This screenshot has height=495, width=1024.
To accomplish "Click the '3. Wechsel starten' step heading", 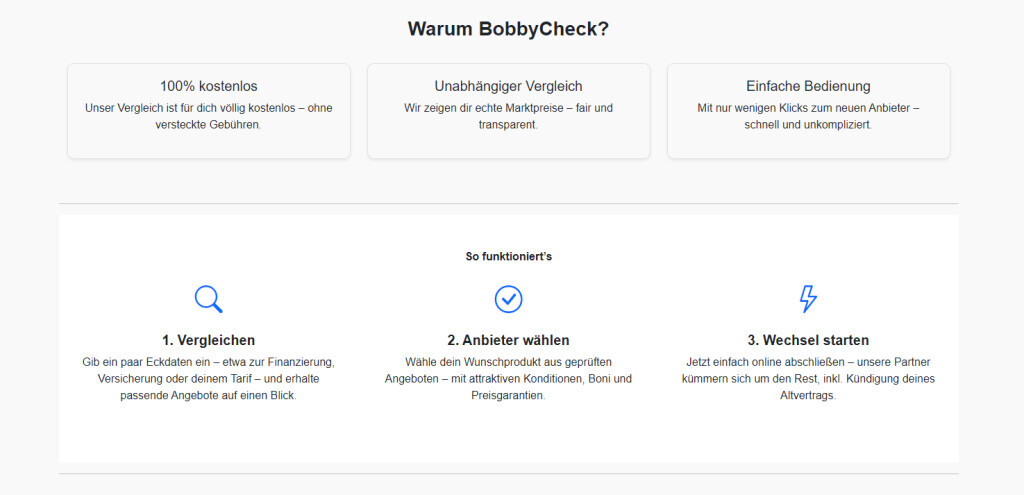I will pos(808,340).
